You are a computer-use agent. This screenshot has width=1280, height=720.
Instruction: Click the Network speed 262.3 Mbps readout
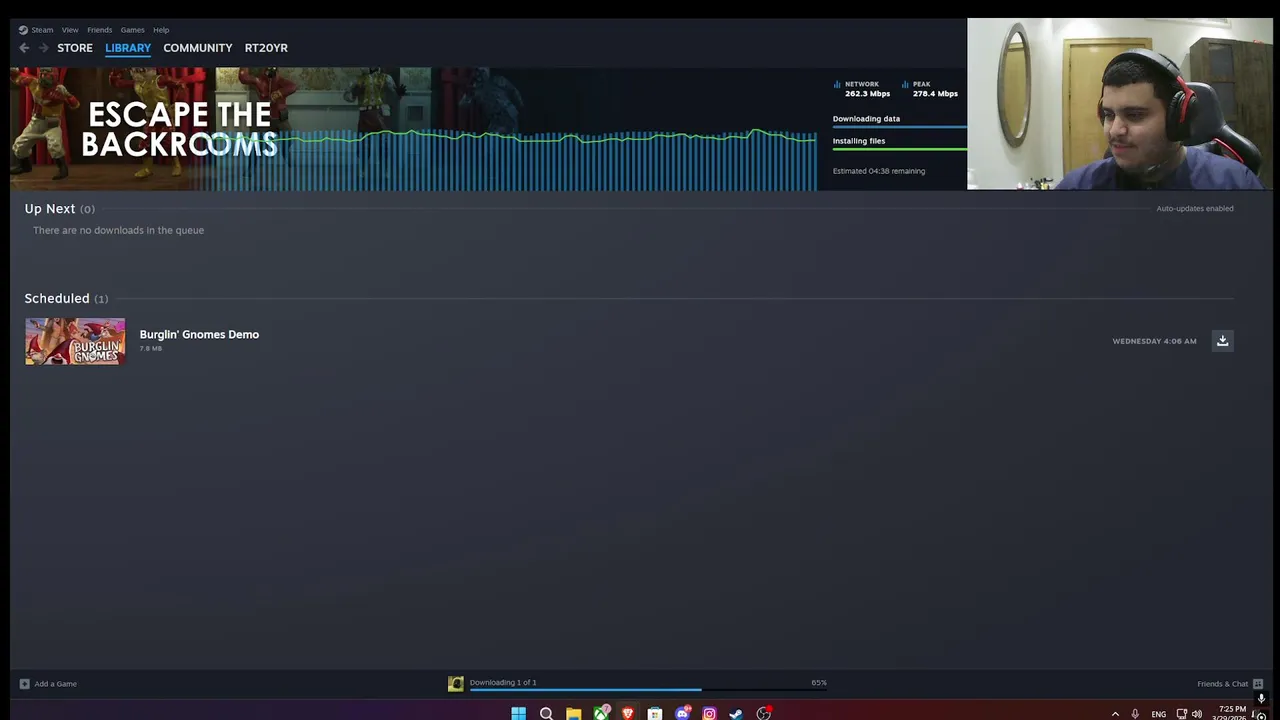(867, 94)
